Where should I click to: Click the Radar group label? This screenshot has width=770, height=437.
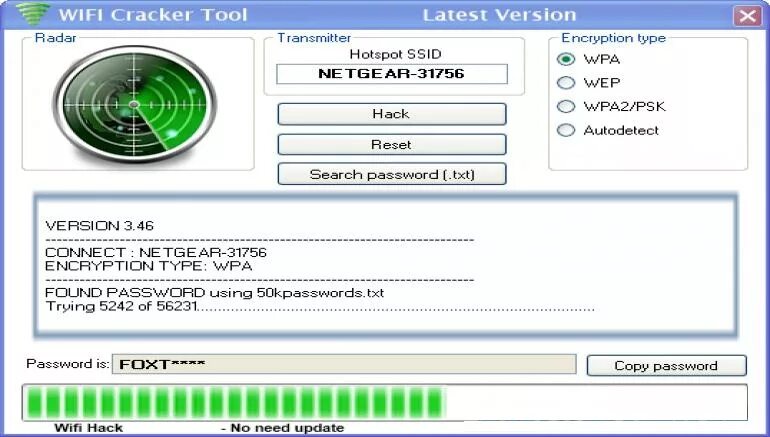[x=55, y=38]
